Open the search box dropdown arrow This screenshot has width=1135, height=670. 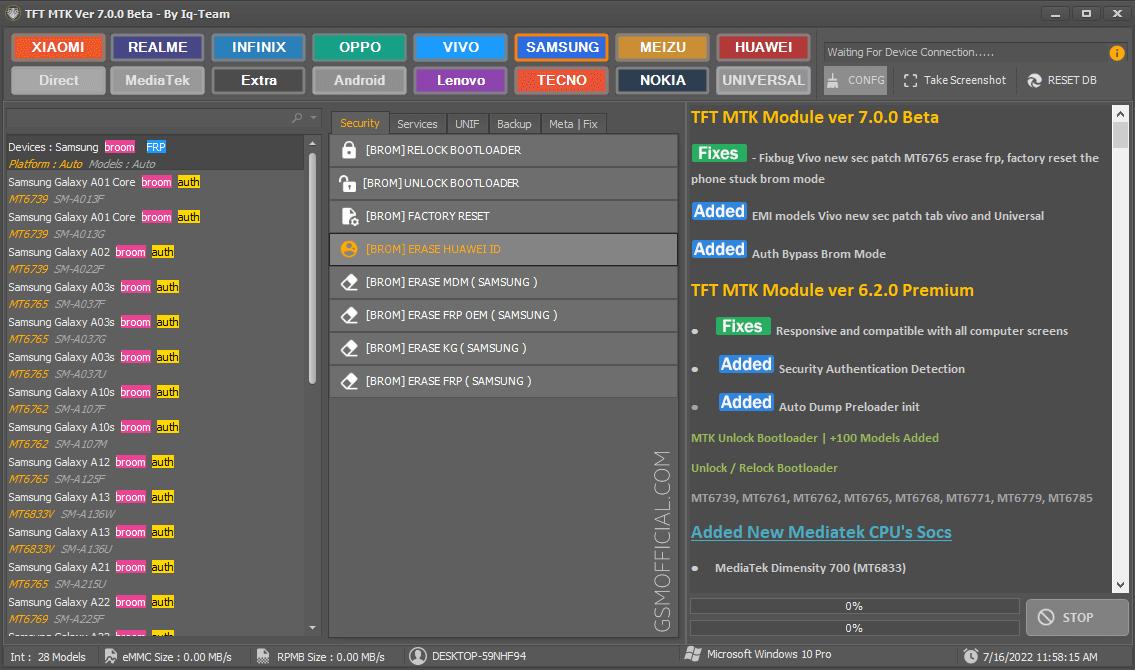pyautogui.click(x=313, y=118)
